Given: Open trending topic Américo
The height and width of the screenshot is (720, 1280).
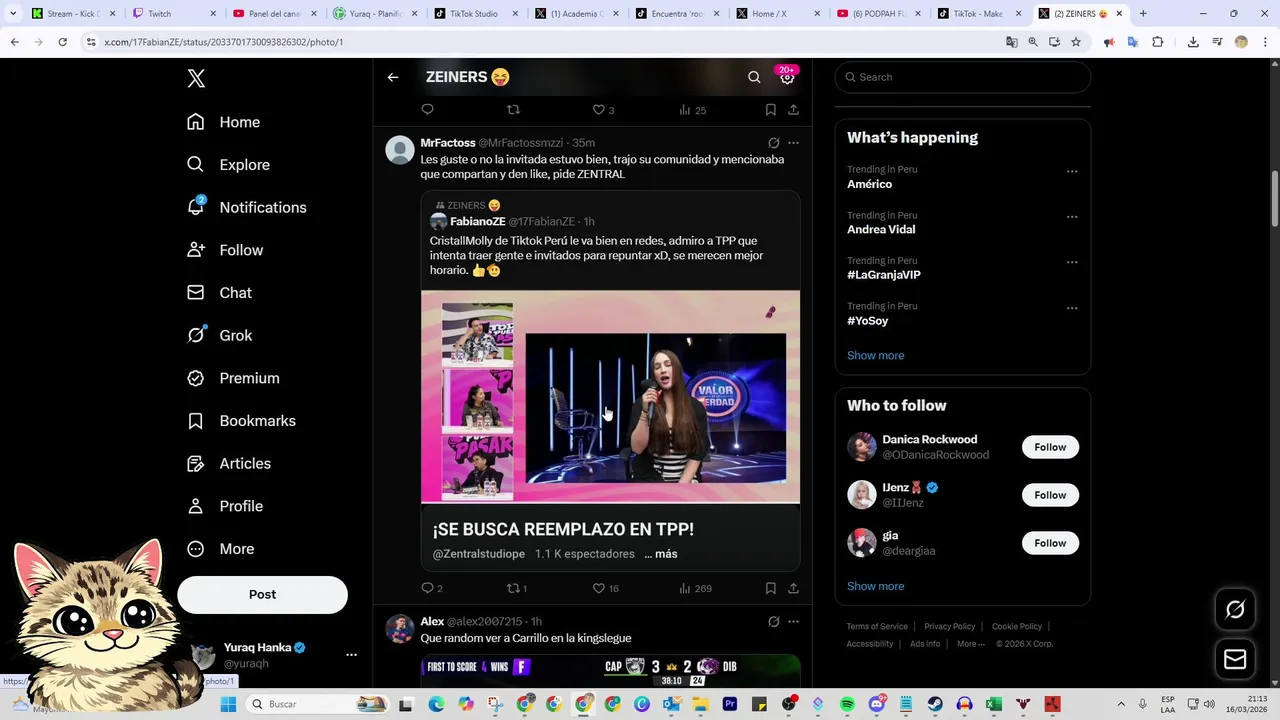Looking at the screenshot, I should click(x=869, y=184).
